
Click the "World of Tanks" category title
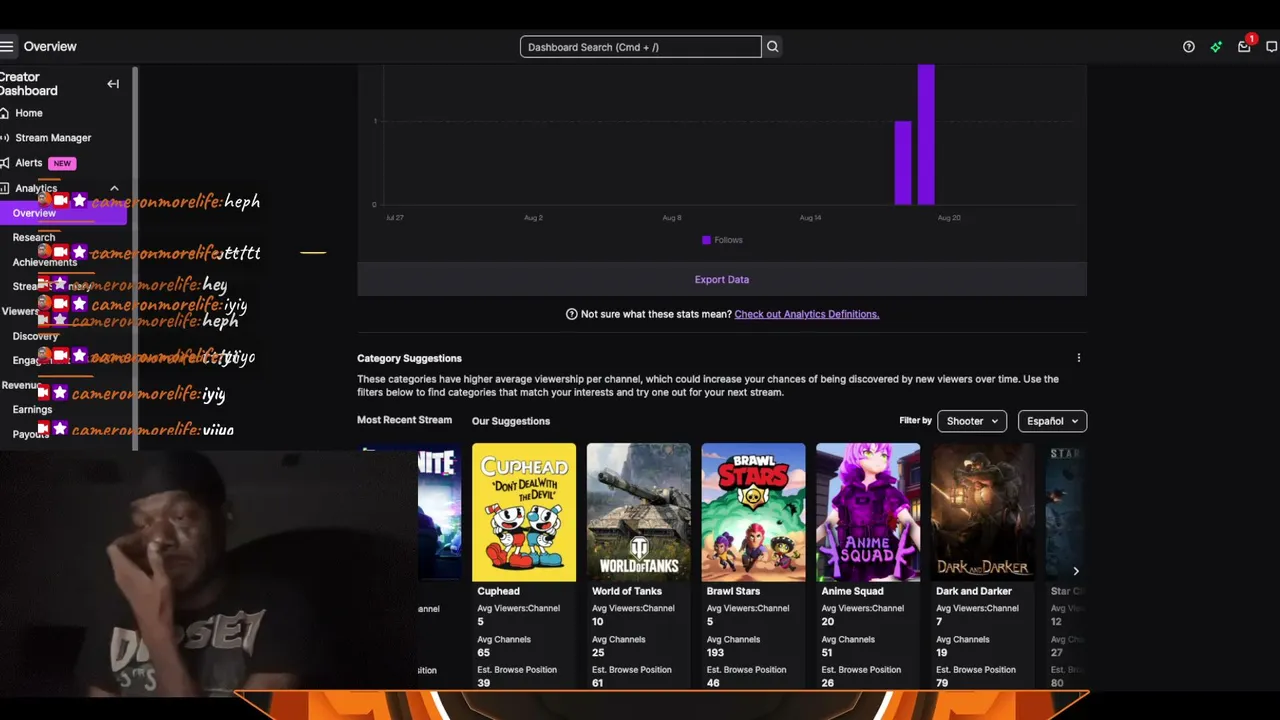tap(627, 591)
